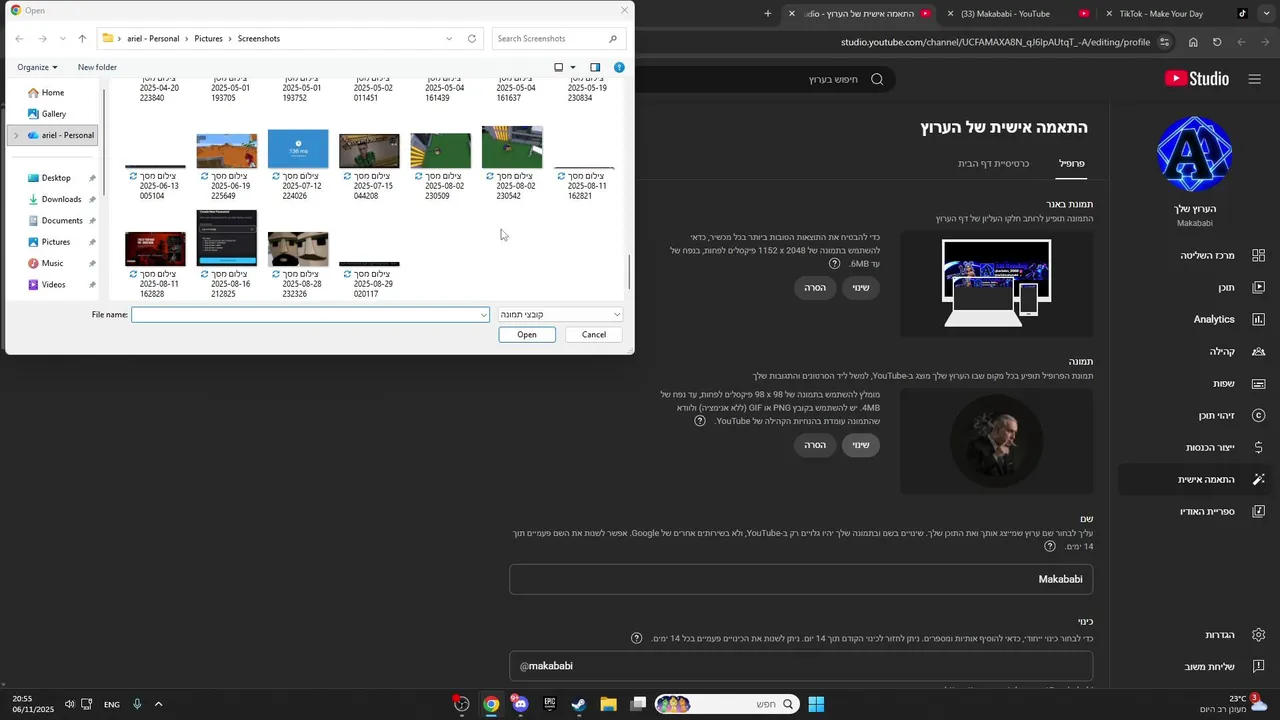The image size is (1280, 720).
Task: Click help icon next to handle description
Action: (x=636, y=638)
